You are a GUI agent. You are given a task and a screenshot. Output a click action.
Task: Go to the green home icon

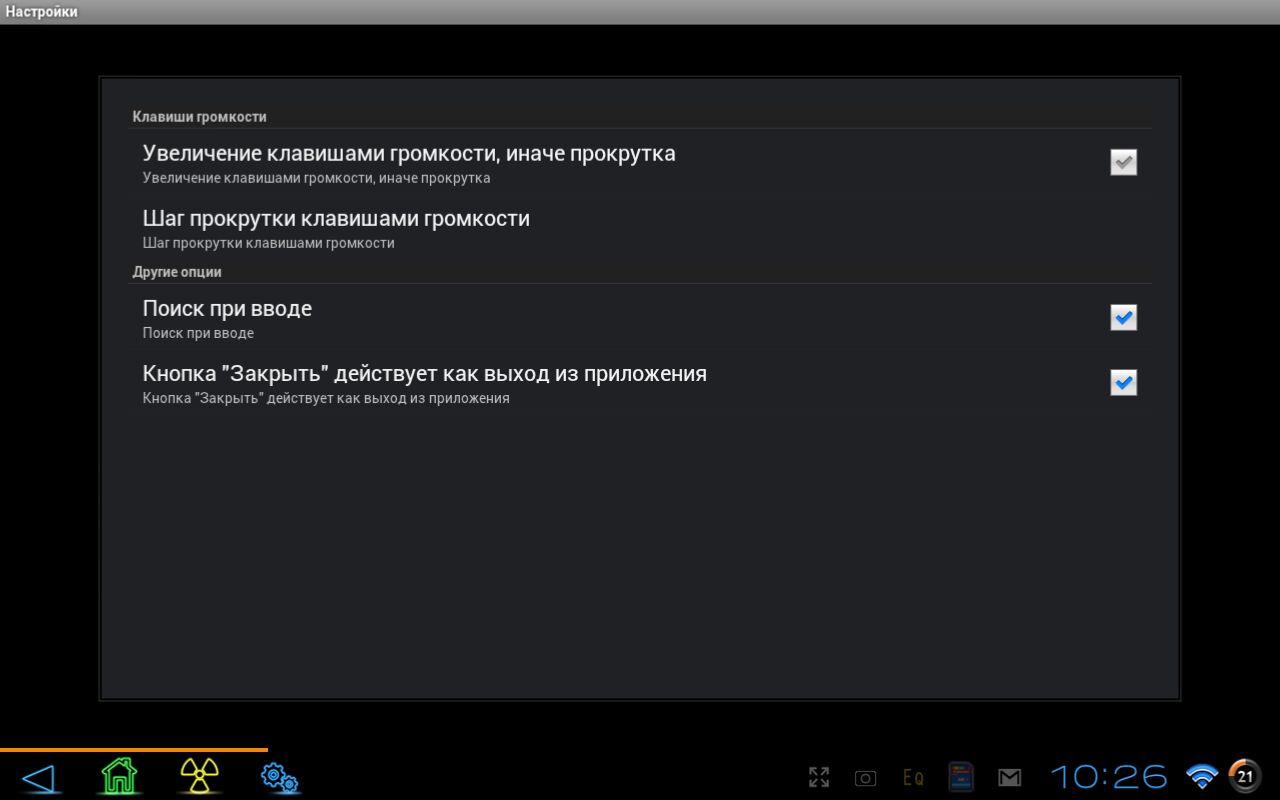coord(119,776)
